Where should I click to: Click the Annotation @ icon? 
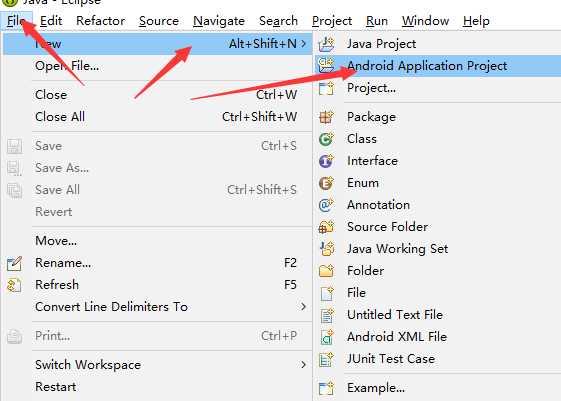point(326,205)
